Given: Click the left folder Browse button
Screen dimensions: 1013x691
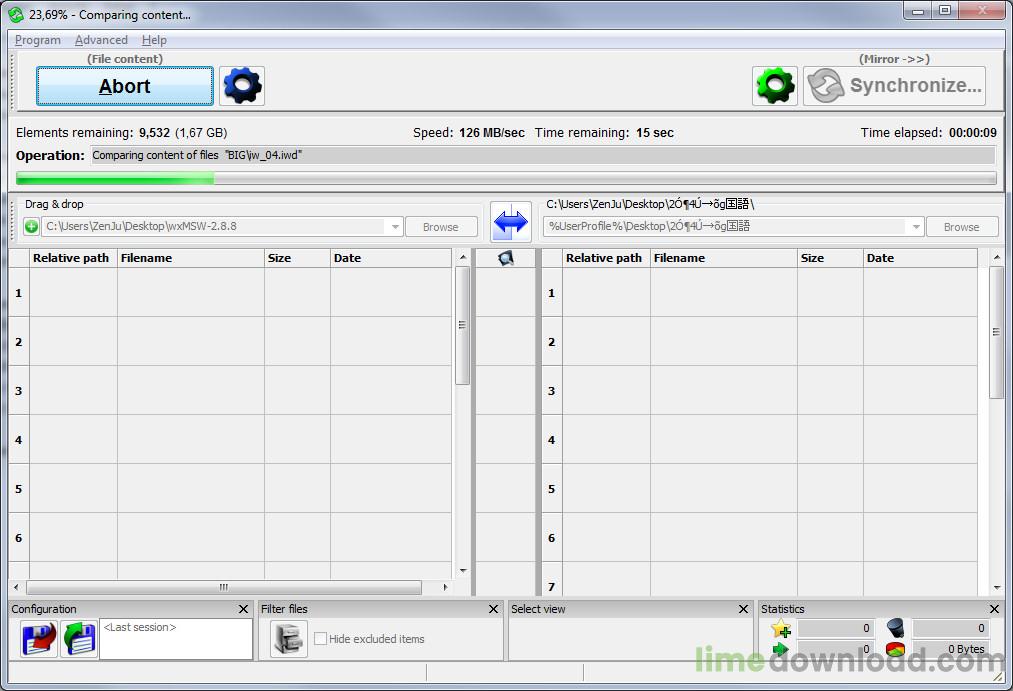Looking at the screenshot, I should tap(440, 227).
